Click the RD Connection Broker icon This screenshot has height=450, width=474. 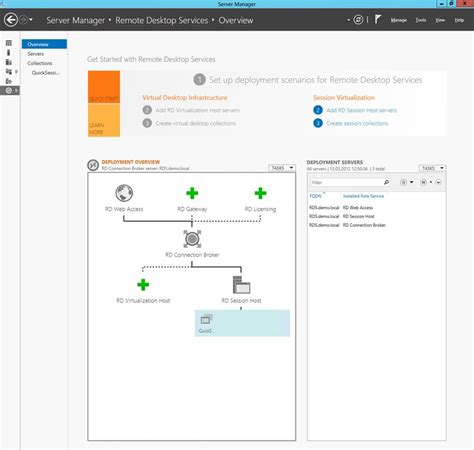(x=192, y=239)
